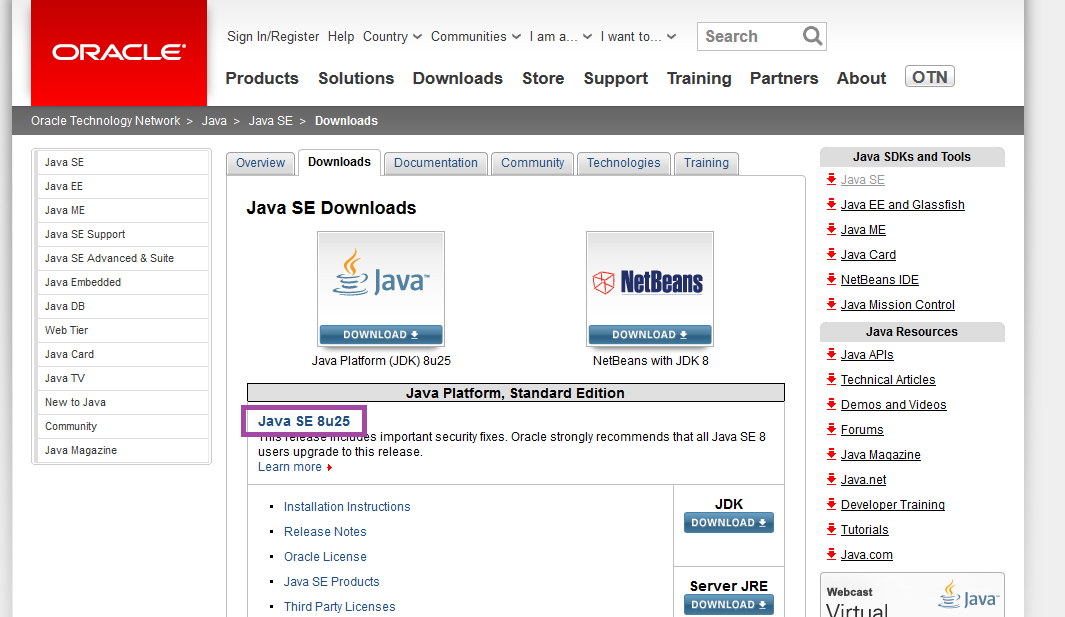
Task: Click the download icon beside Forums
Action: click(831, 429)
